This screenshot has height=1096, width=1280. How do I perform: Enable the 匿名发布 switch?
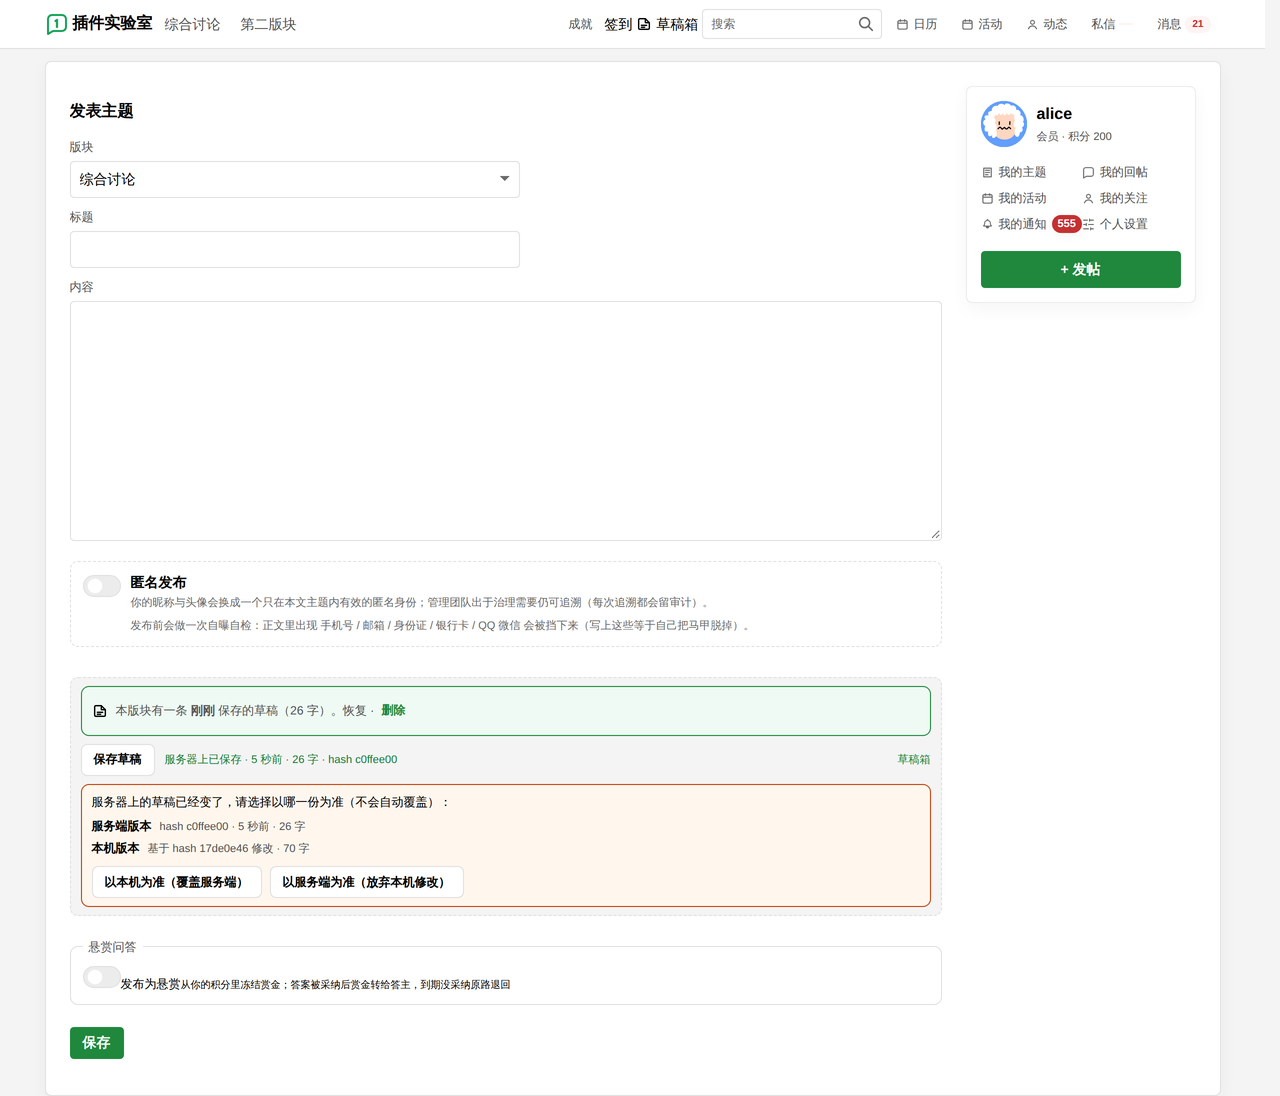pos(102,586)
